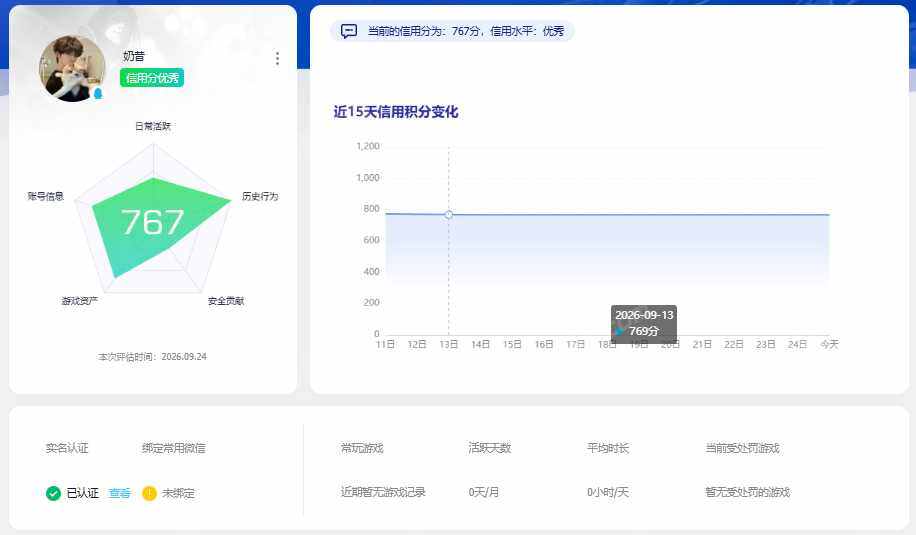Screen dimensions: 916x535
Task: Click the 账号信息 radar axis label
Action: (46, 196)
